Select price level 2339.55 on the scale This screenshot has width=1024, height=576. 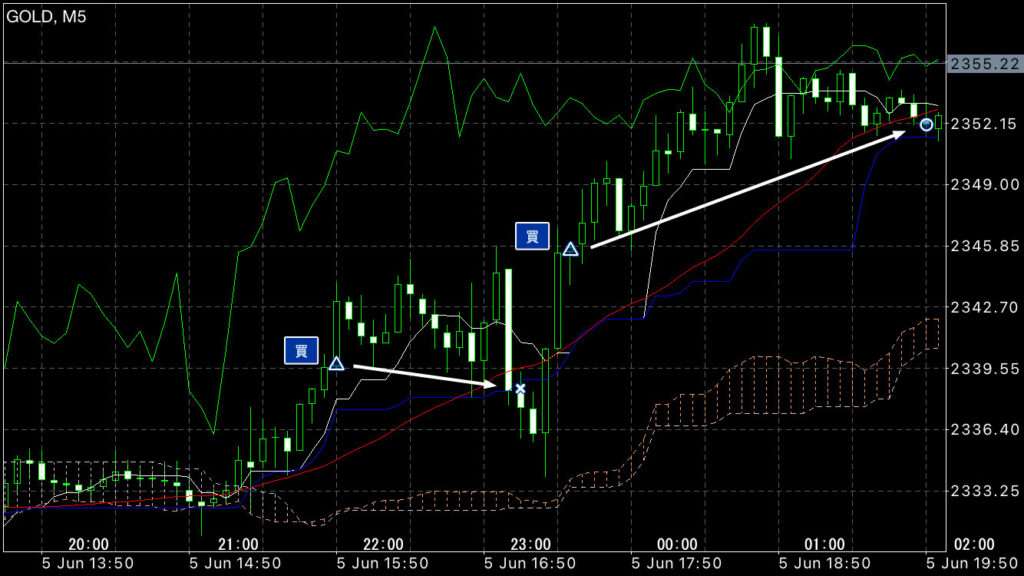[x=984, y=369]
